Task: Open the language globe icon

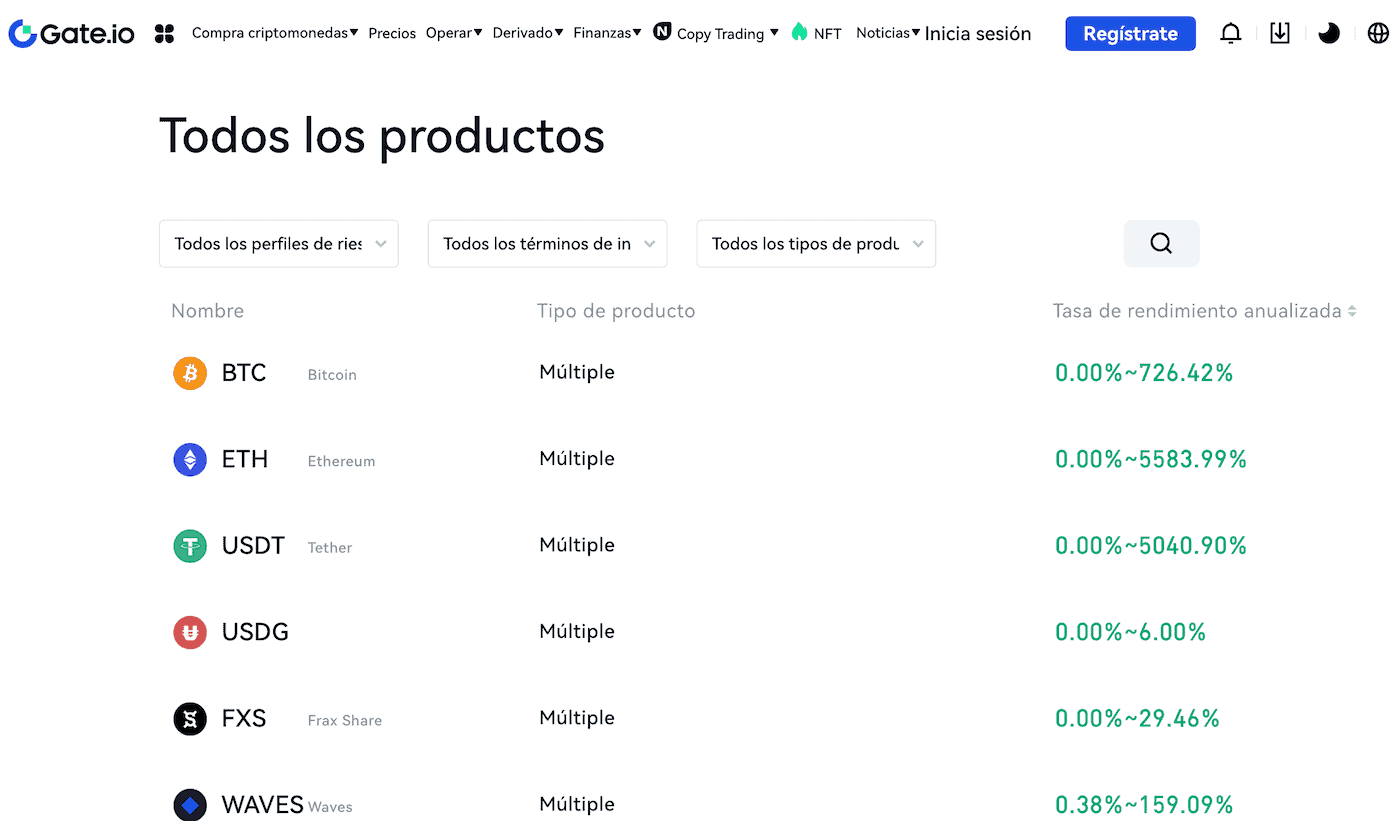Action: tap(1378, 33)
